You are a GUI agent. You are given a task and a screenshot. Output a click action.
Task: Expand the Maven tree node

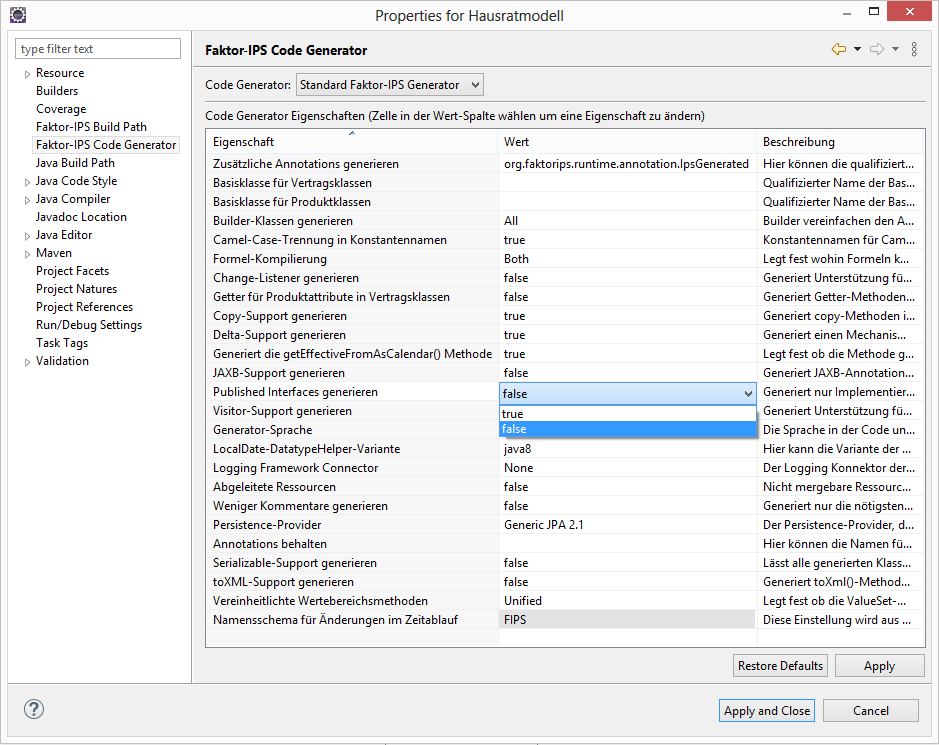click(x=27, y=254)
